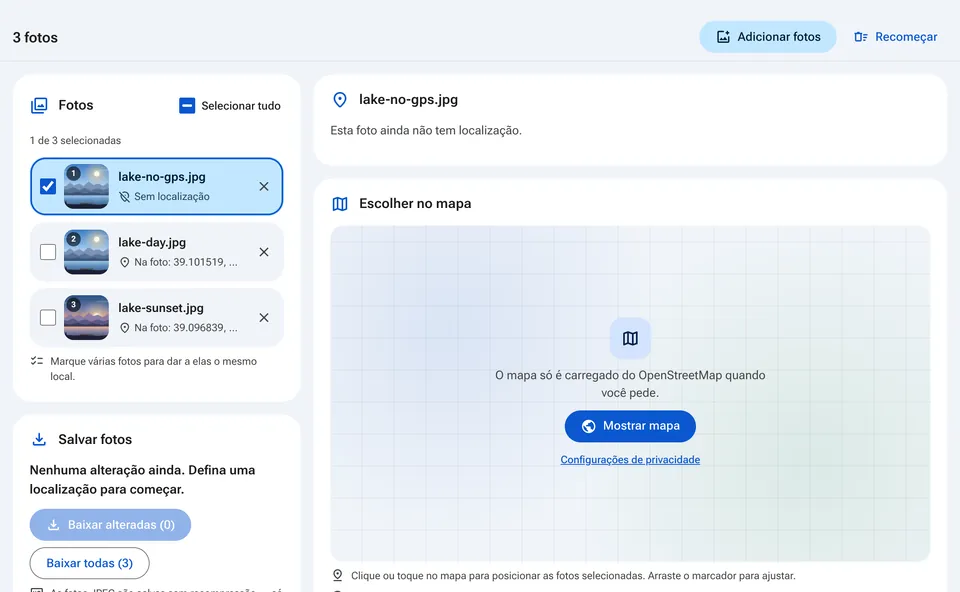Click the checklist icon beside Marque várias fotos
This screenshot has width=960, height=592.
point(37,361)
